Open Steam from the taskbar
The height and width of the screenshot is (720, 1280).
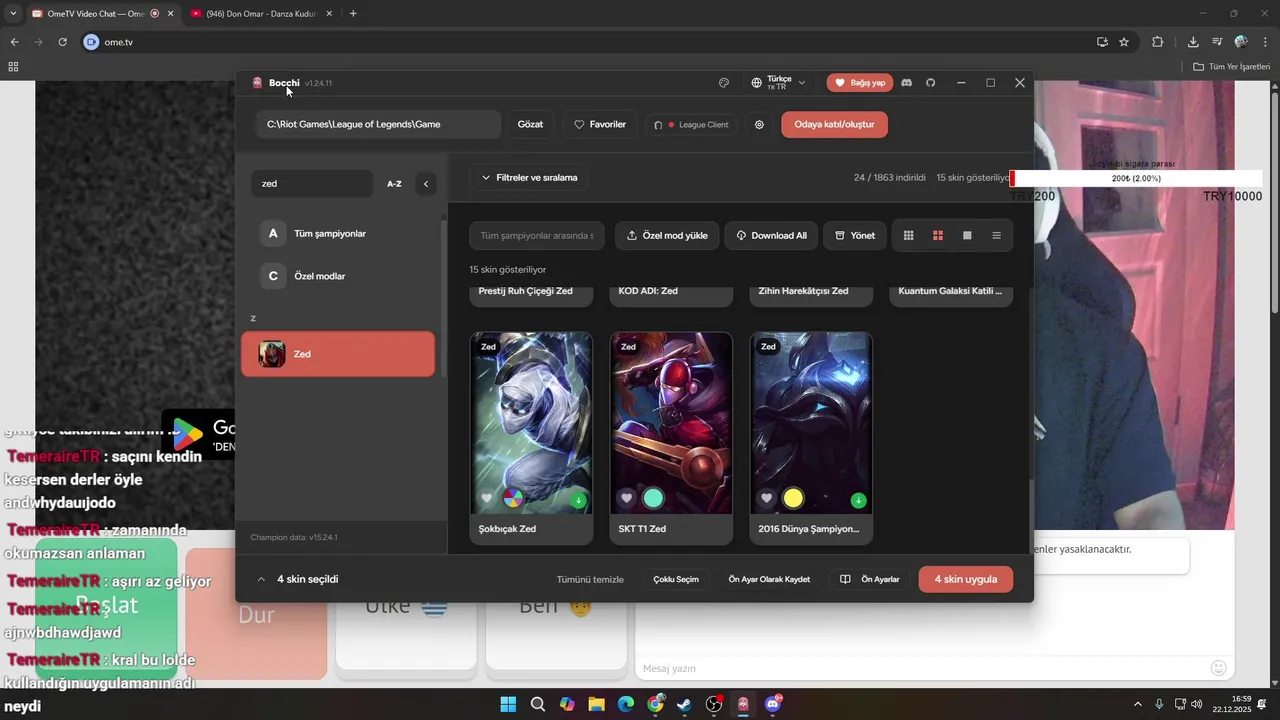[x=684, y=704]
